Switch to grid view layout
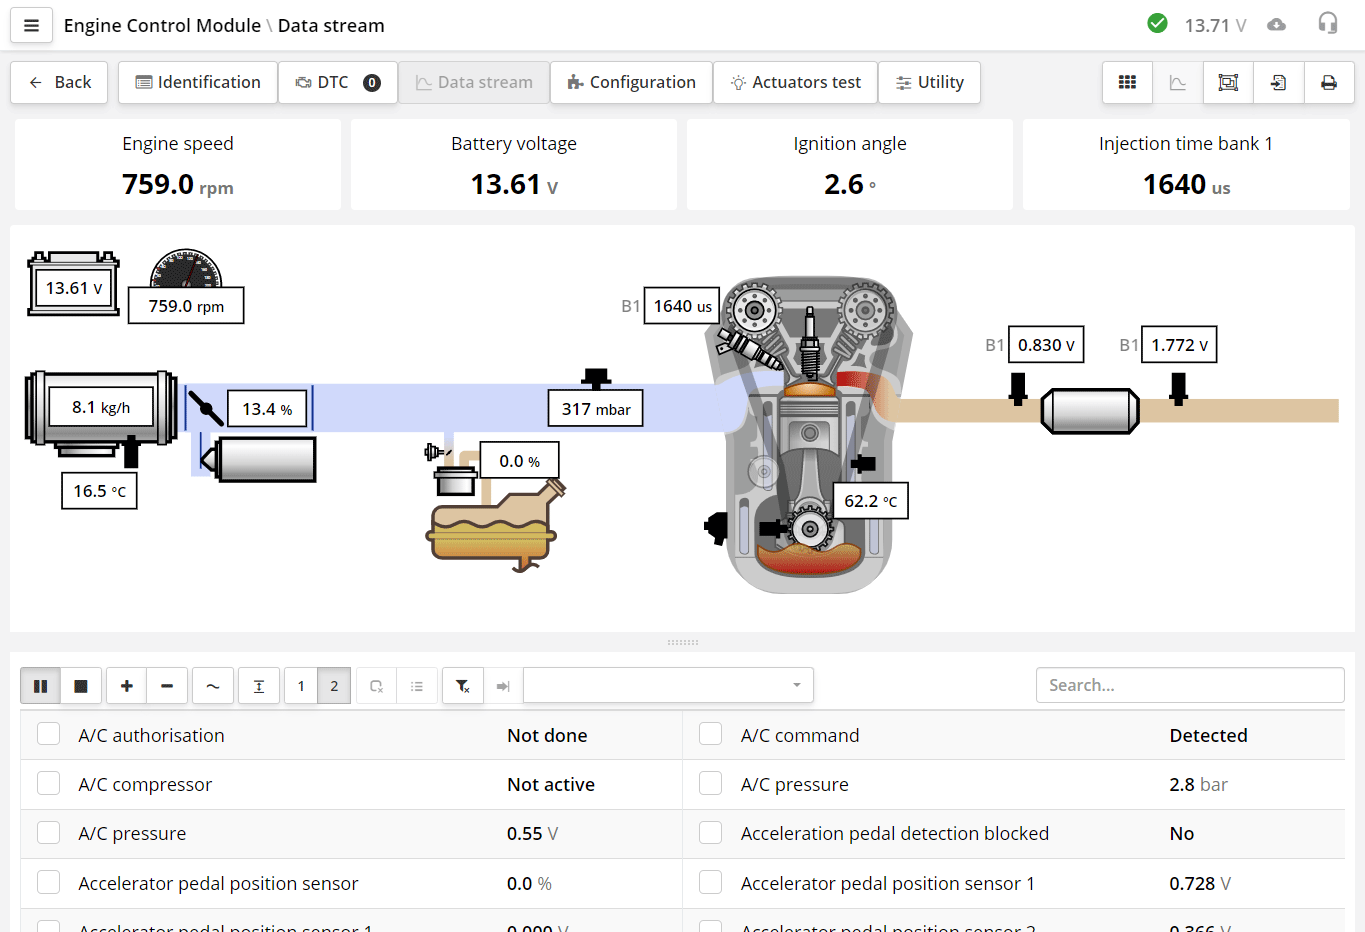1365x932 pixels. [1127, 82]
